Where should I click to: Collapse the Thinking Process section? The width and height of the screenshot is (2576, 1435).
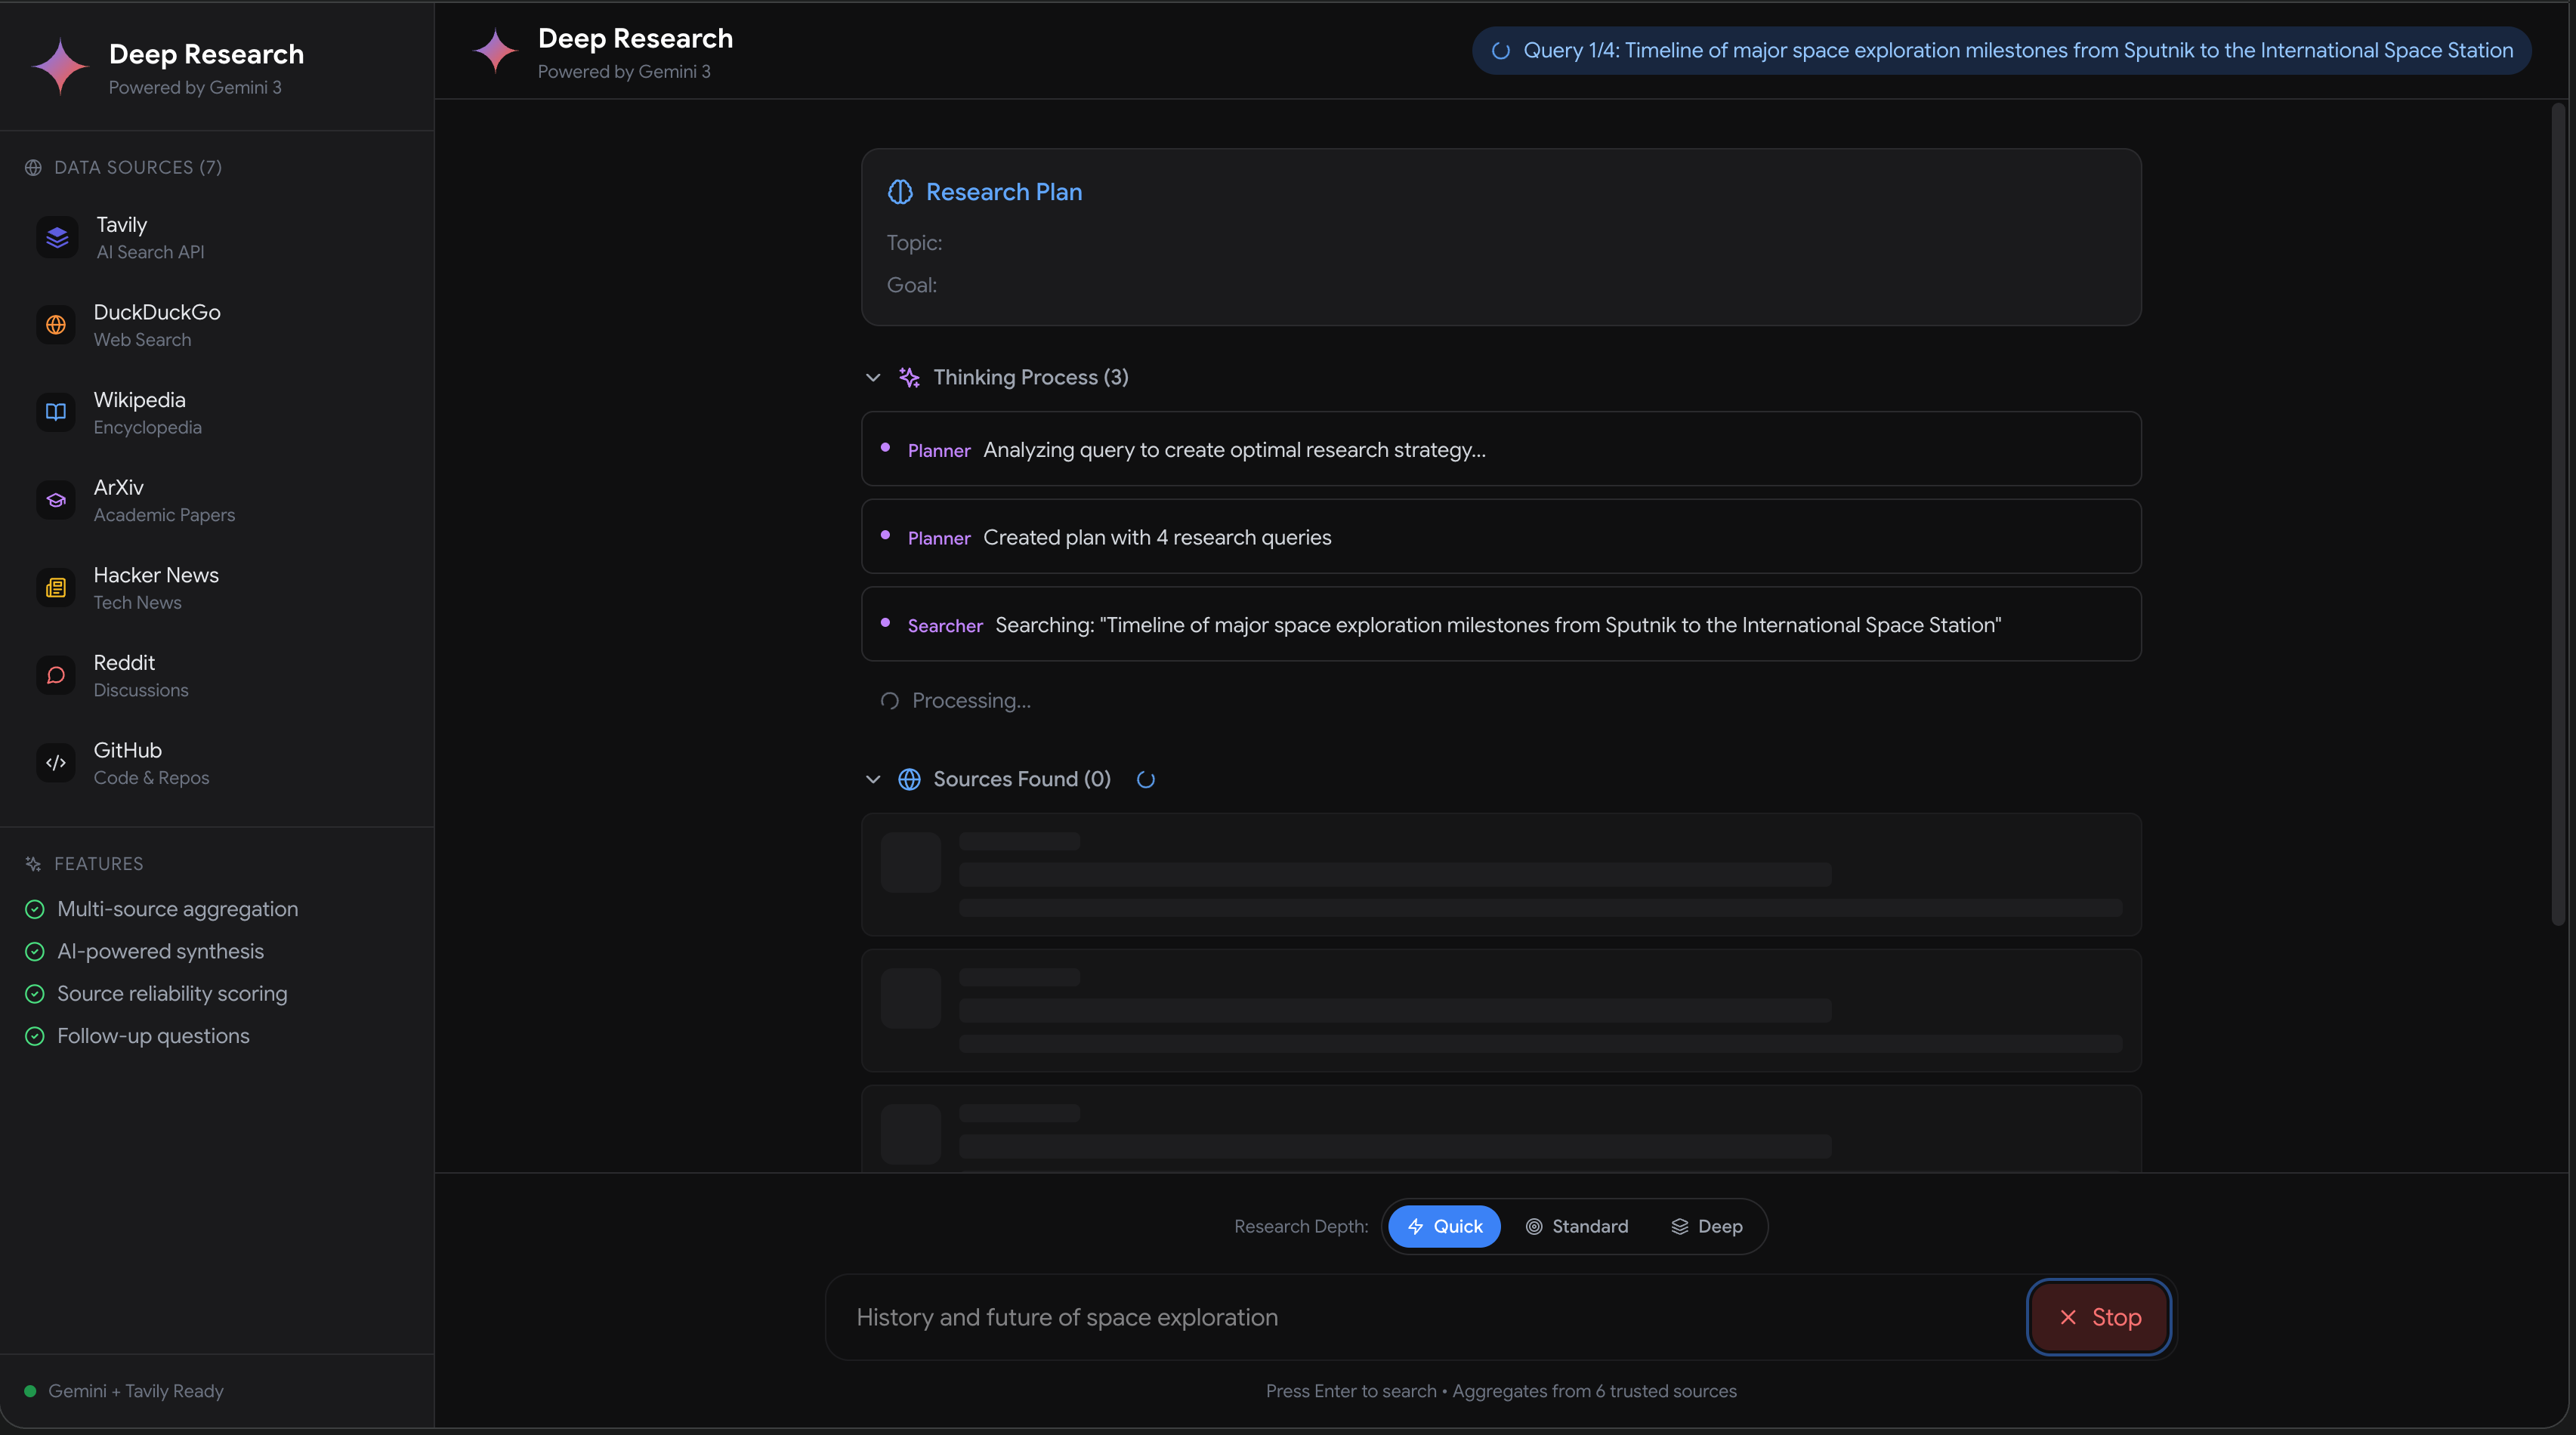[873, 378]
